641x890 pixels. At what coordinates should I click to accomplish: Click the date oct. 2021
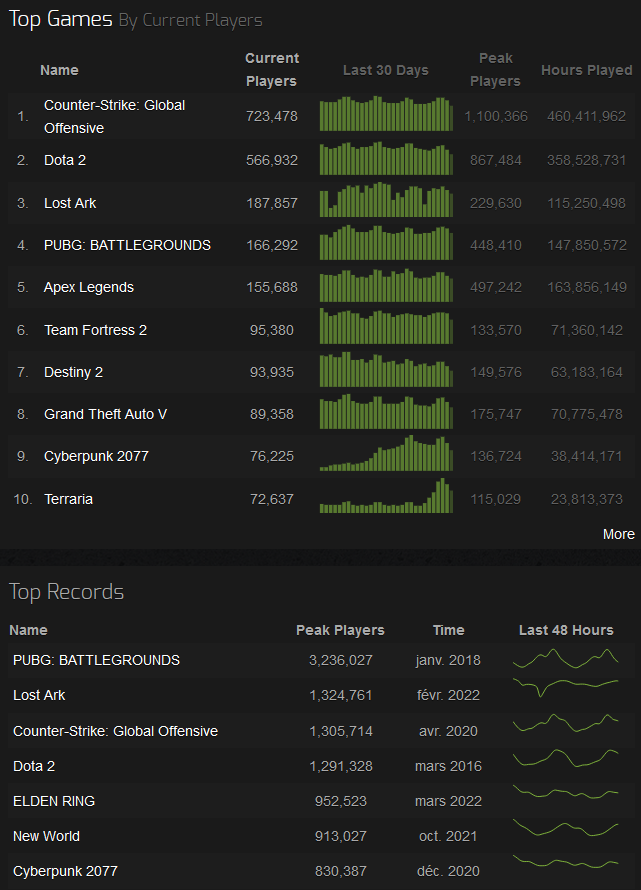coord(448,836)
